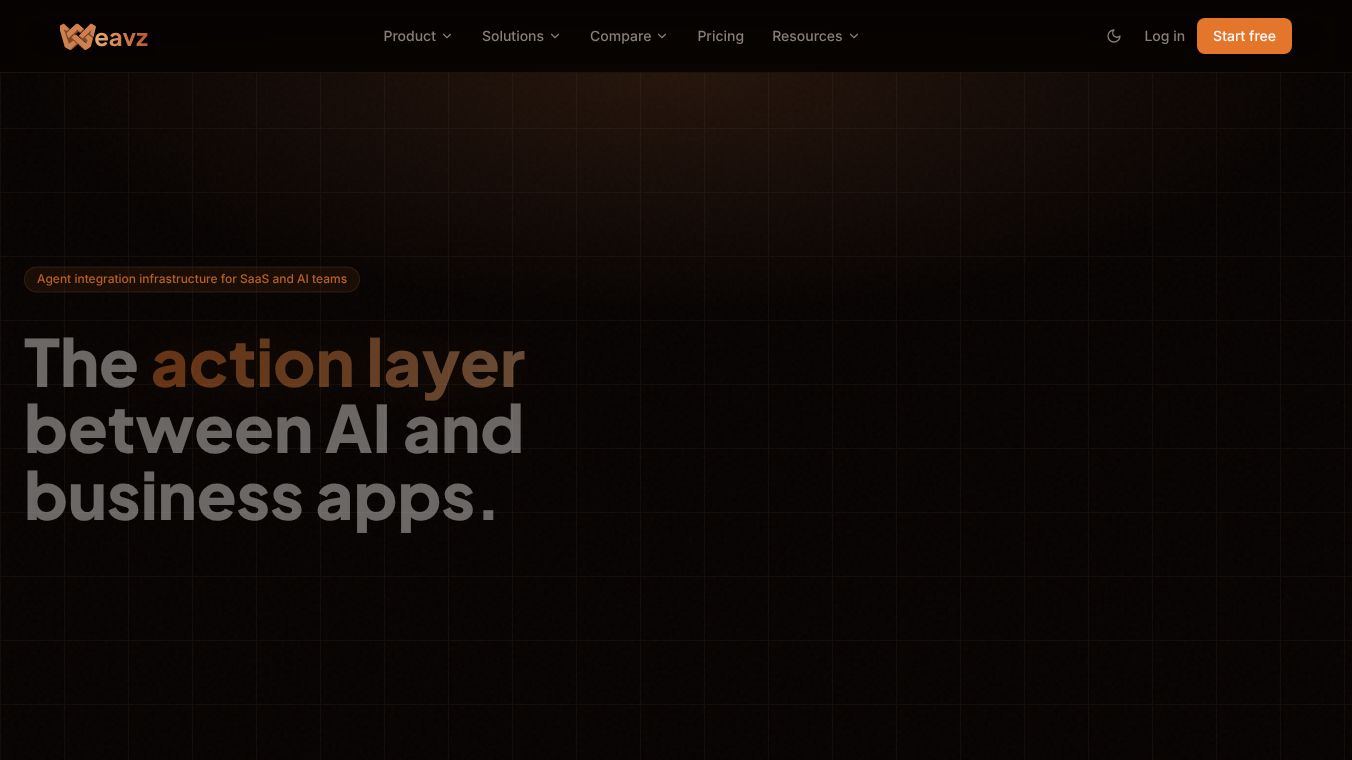
Task: Expand the Product dropdown menu
Action: pos(418,36)
